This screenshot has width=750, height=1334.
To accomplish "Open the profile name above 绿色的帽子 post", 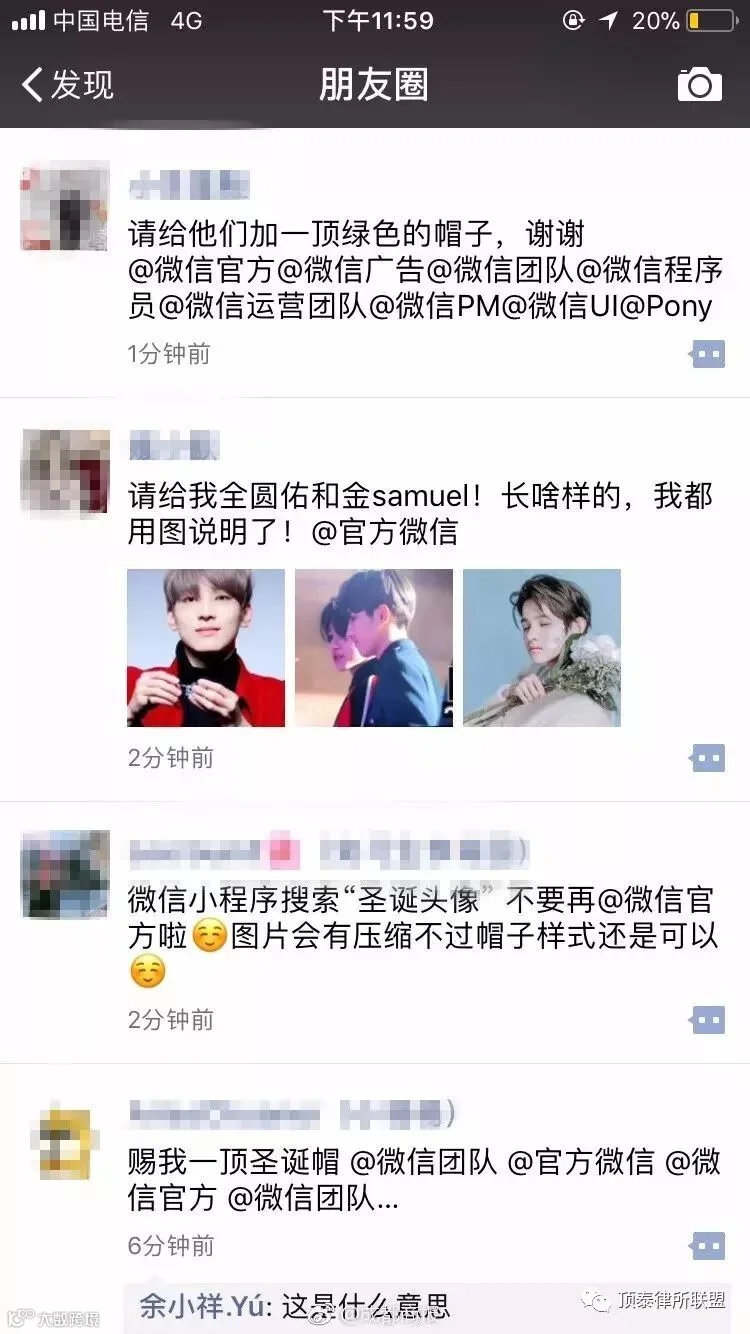I will click(189, 185).
